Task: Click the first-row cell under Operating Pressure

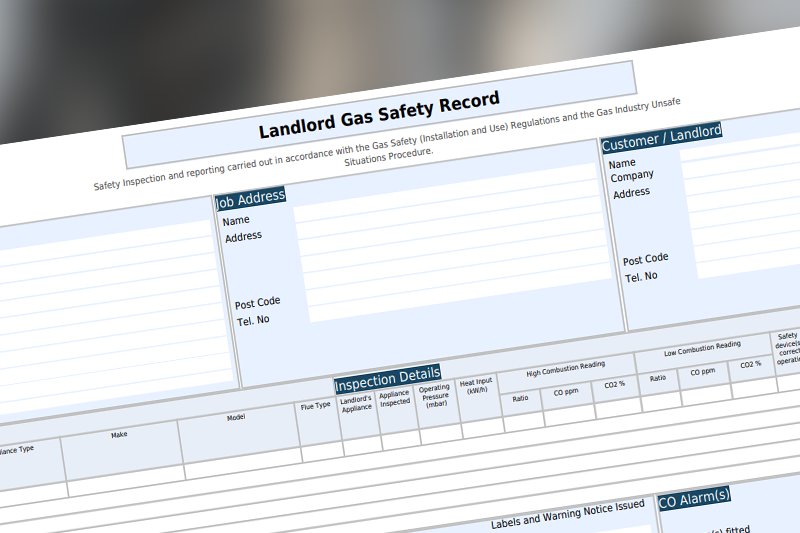Action: tap(441, 434)
